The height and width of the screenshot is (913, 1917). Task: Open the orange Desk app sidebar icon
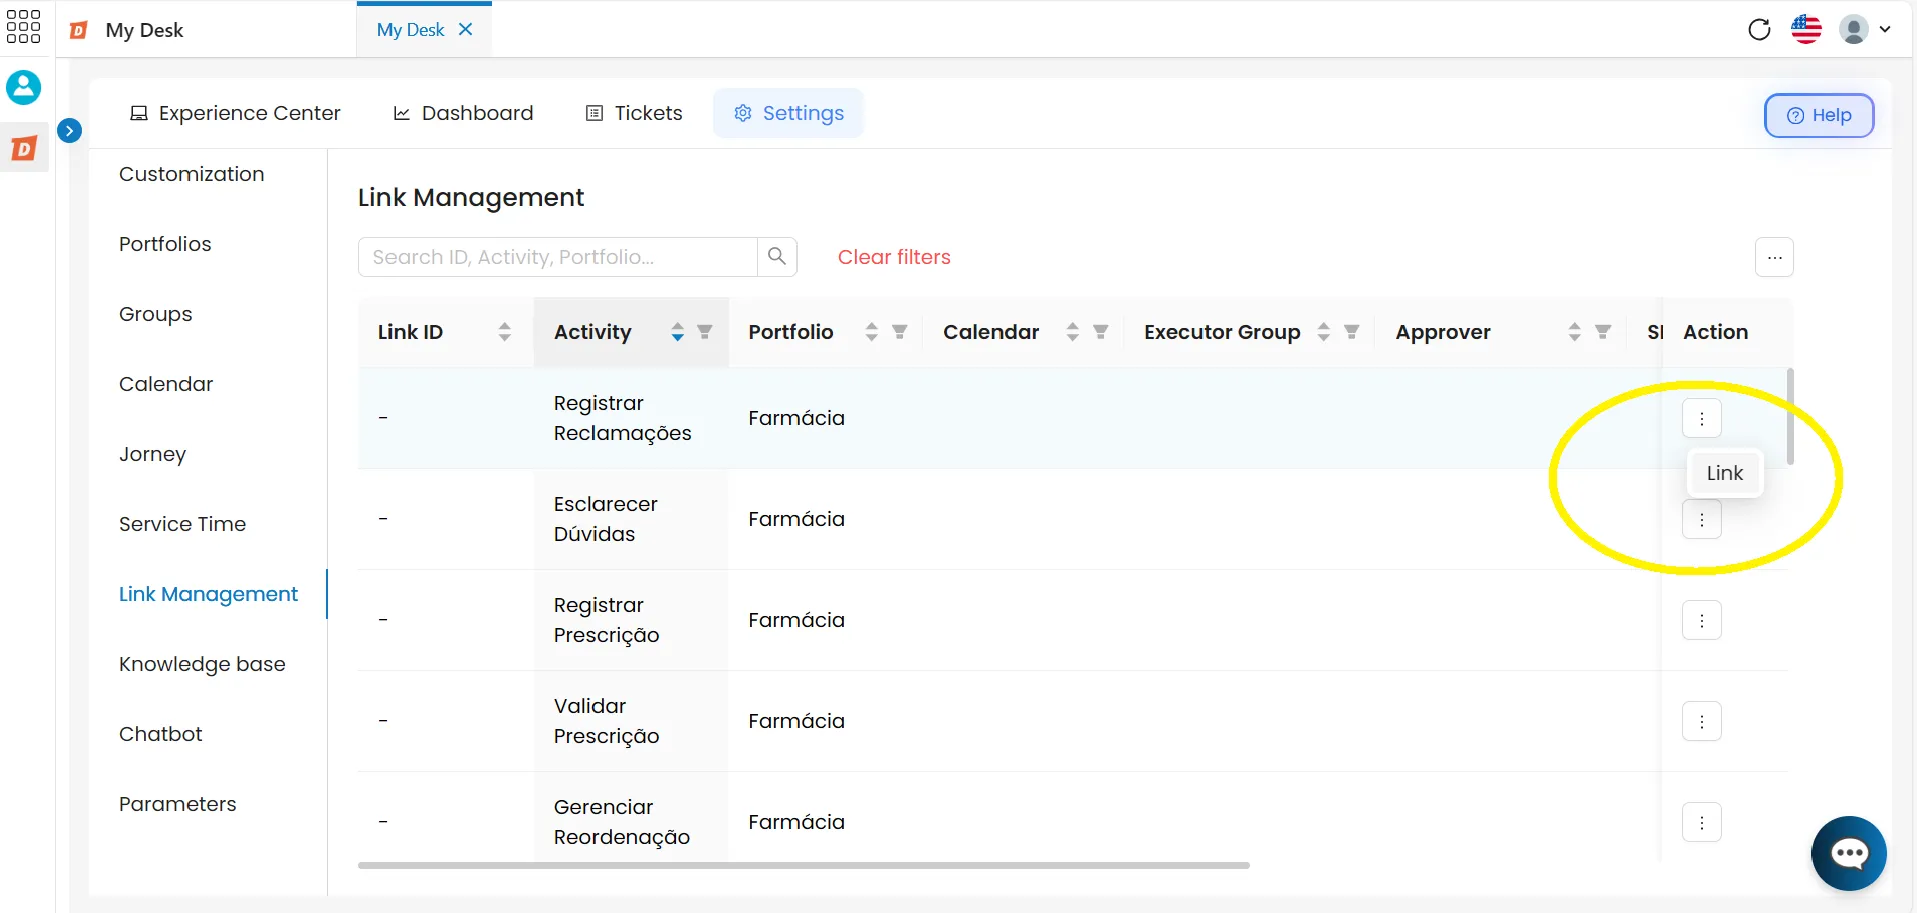24,149
